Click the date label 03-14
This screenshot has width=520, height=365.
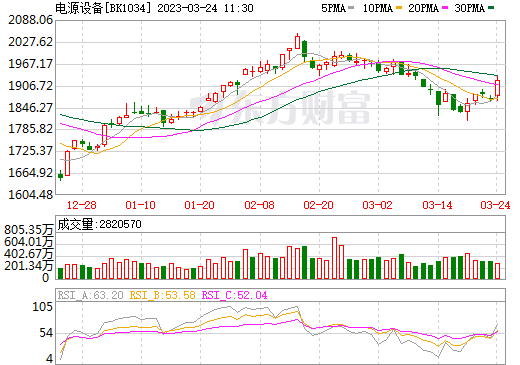pos(437,205)
